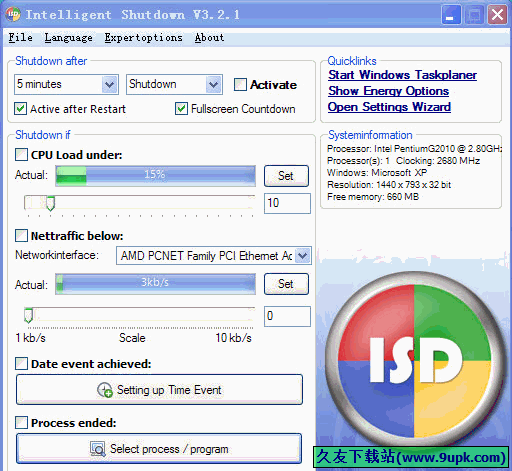The height and width of the screenshot is (471, 512).
Task: Open Show Energy Options link
Action: (x=388, y=91)
